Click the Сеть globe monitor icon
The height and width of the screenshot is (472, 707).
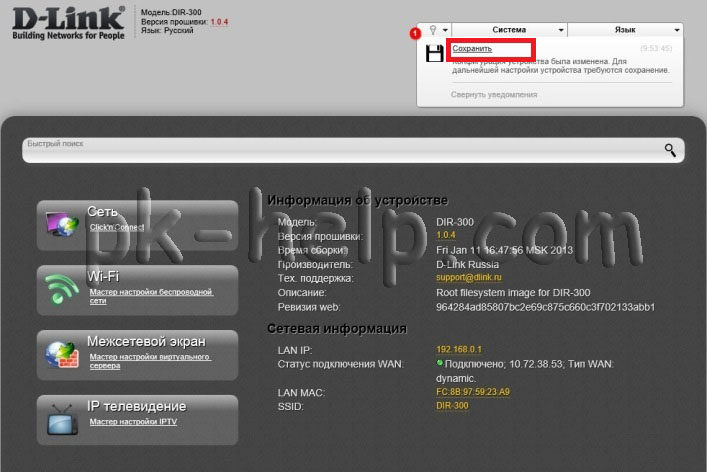tap(62, 224)
